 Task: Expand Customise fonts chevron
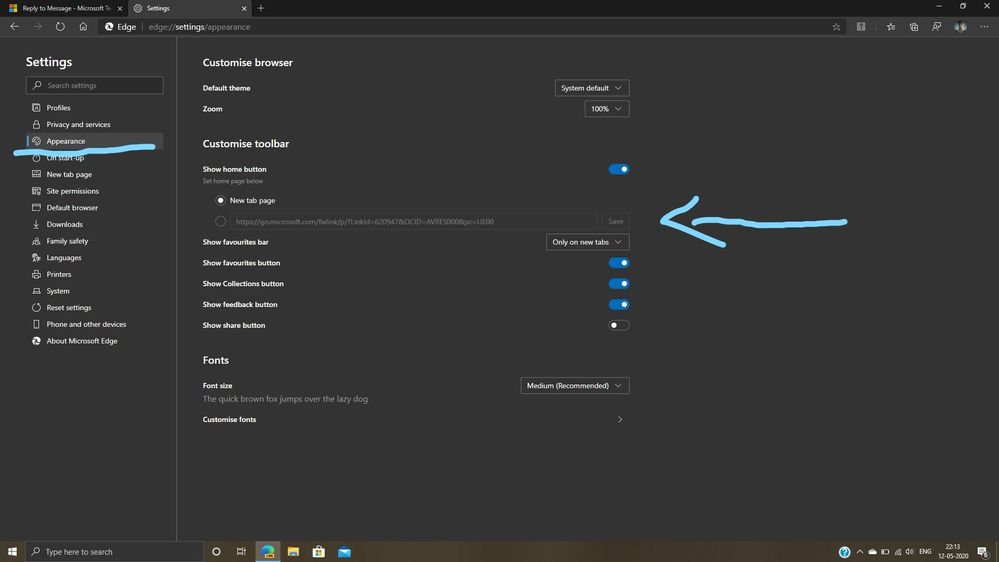[620, 419]
